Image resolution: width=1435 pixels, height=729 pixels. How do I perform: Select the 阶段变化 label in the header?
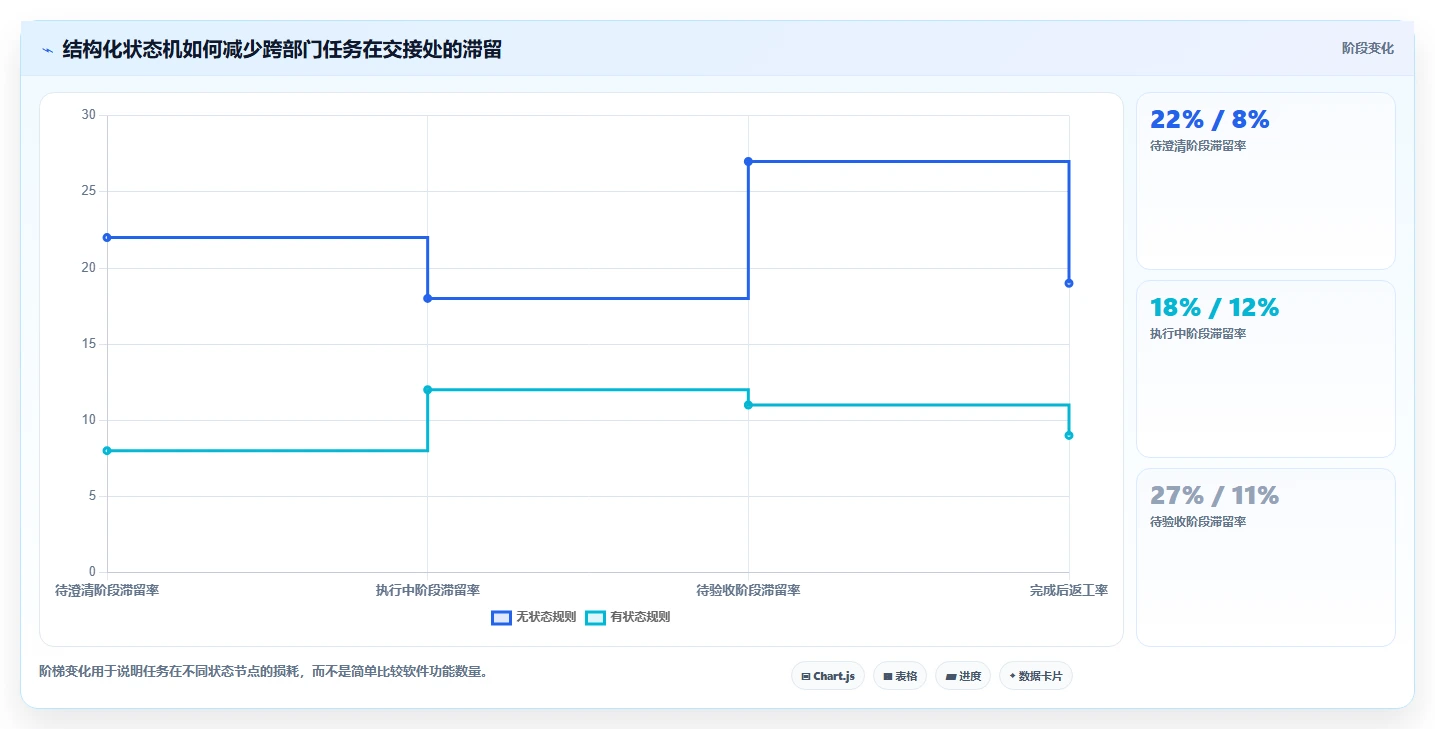coord(1367,48)
